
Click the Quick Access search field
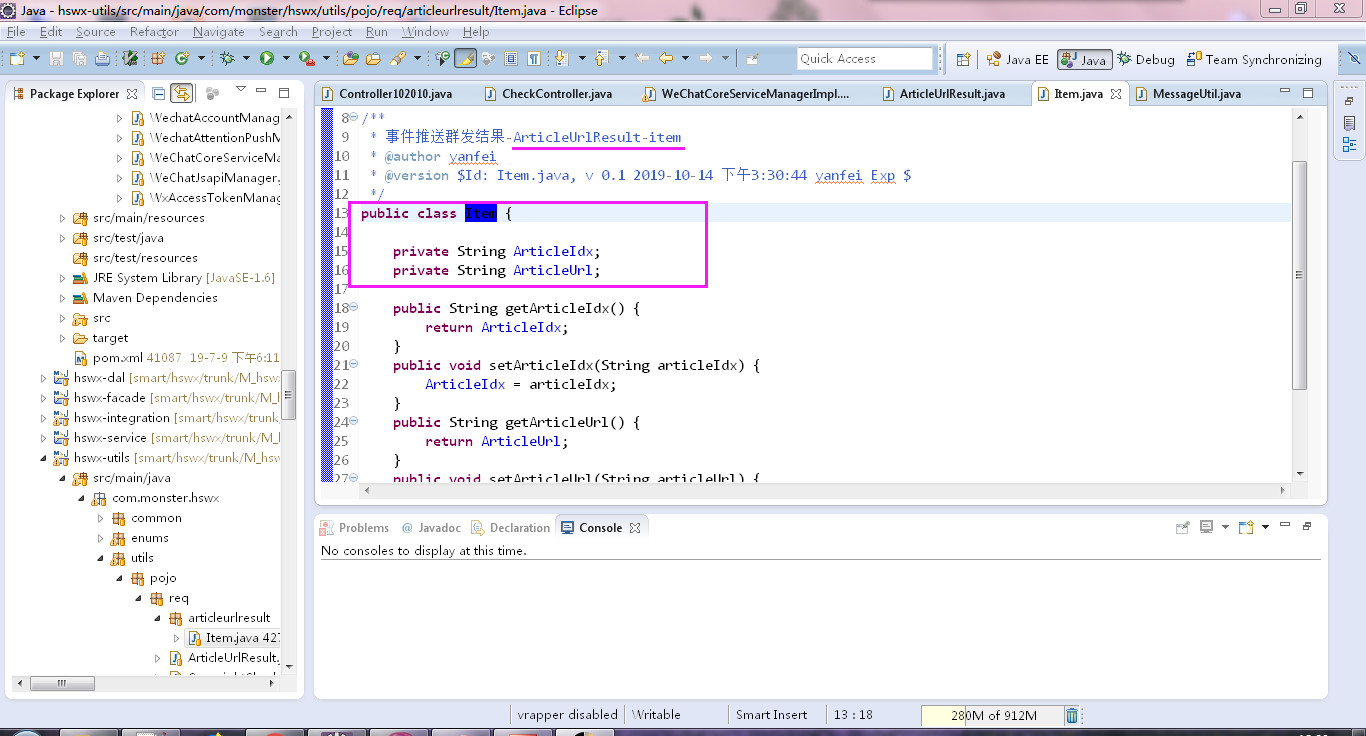pyautogui.click(x=865, y=59)
